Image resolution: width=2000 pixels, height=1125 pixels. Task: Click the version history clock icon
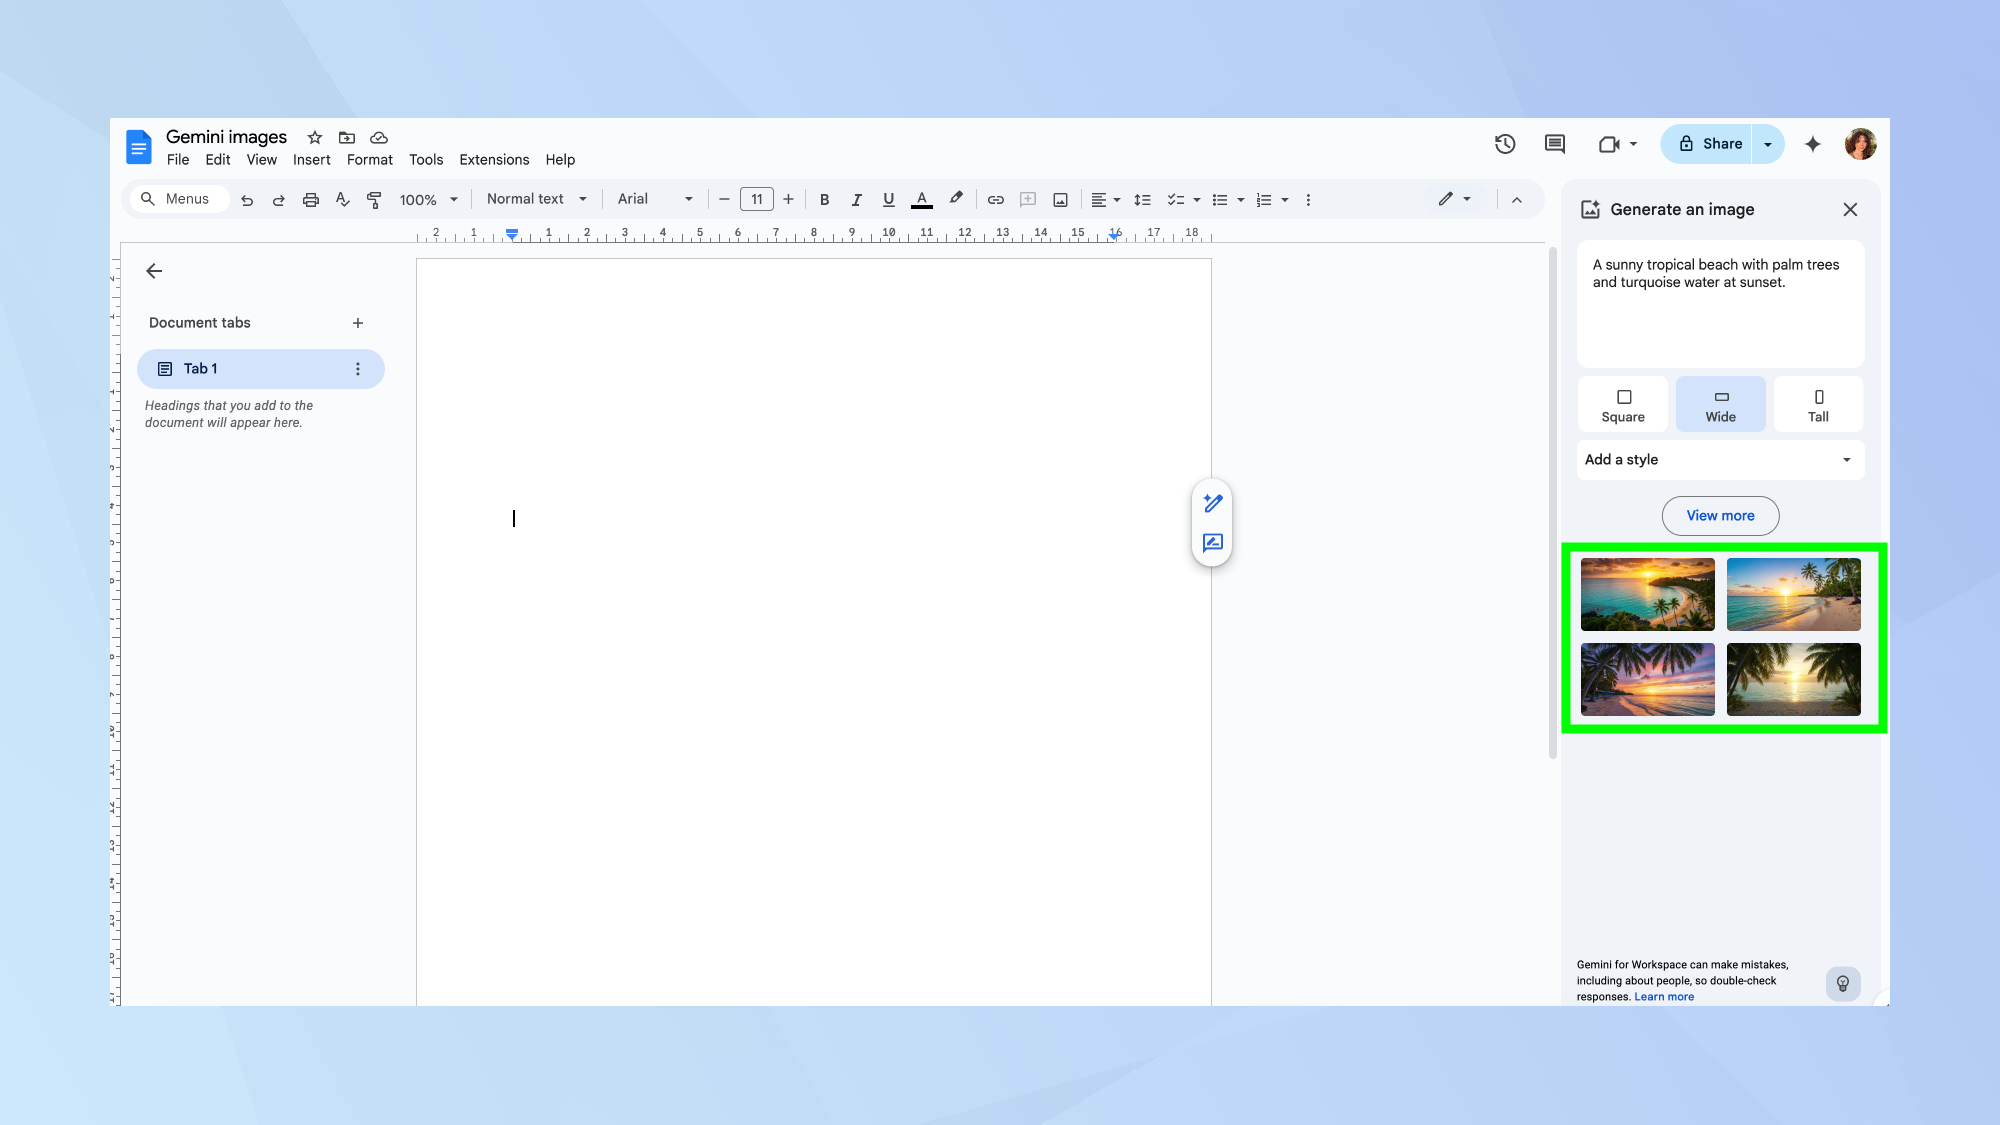1505,144
